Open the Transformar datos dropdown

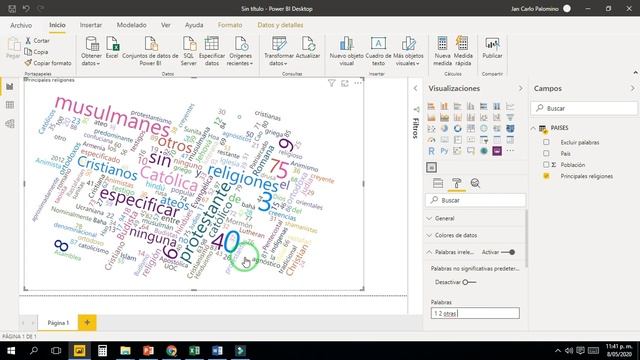click(279, 51)
